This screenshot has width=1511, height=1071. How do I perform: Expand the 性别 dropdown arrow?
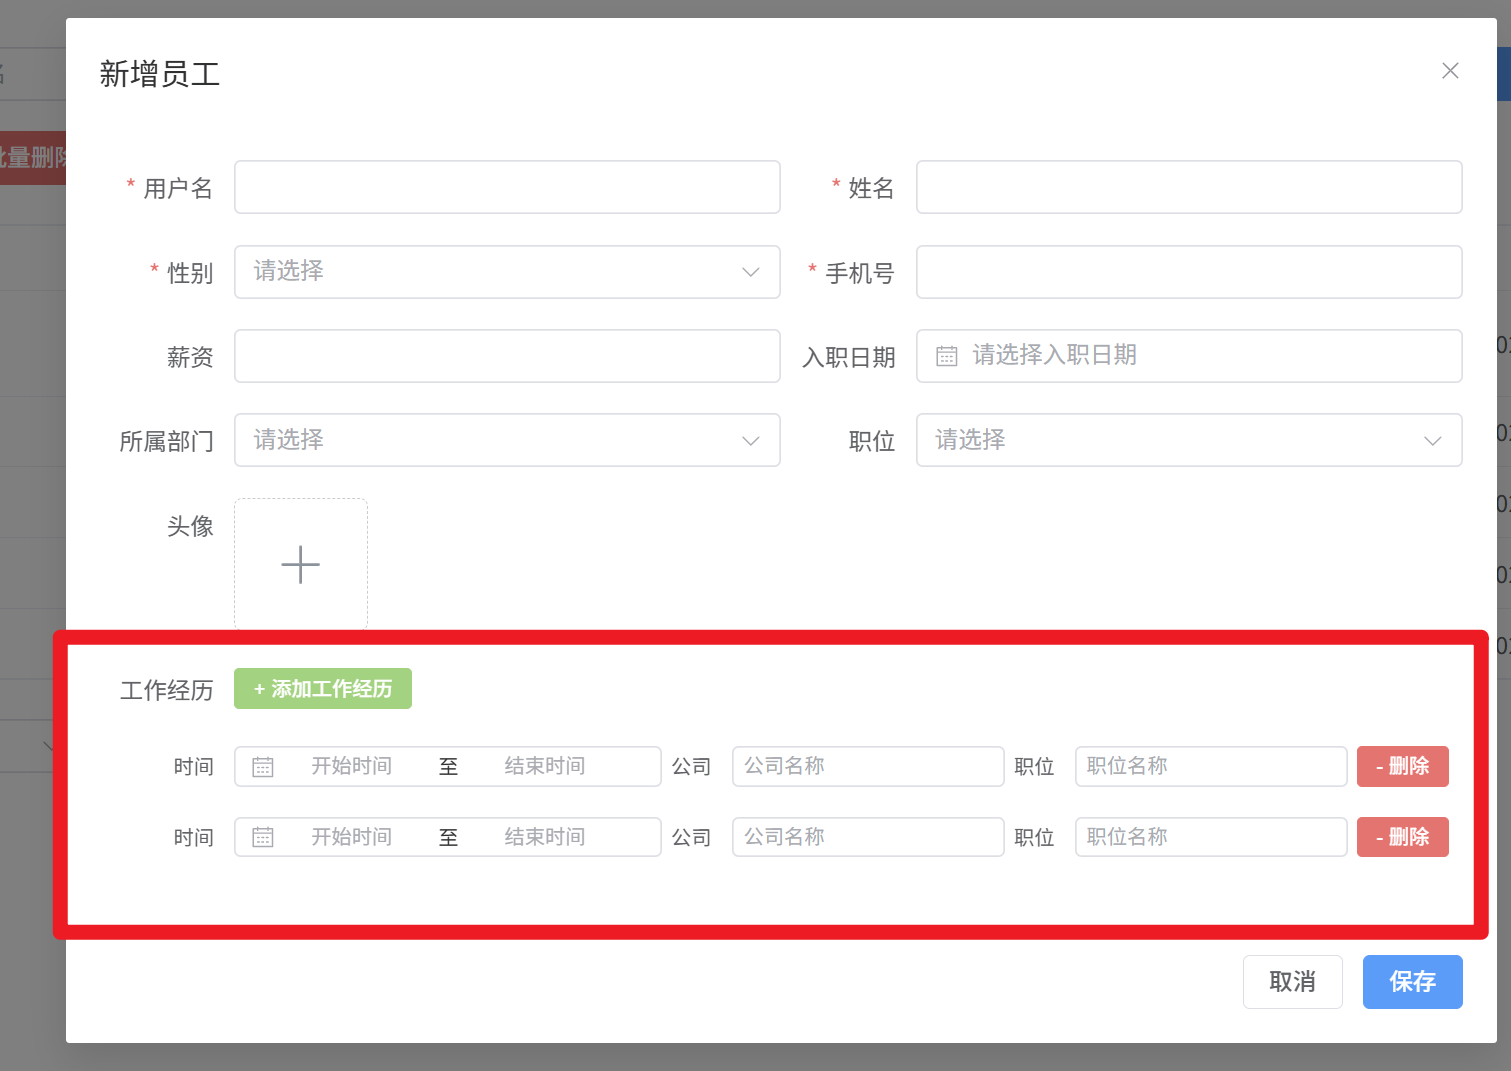point(750,272)
